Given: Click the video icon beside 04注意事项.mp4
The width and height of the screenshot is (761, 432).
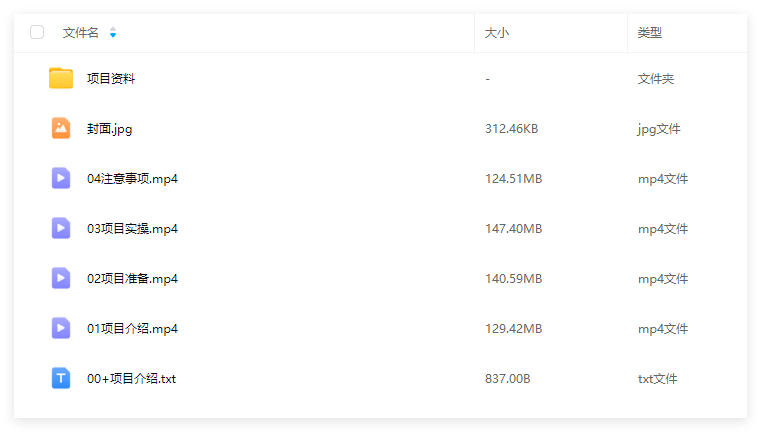Looking at the screenshot, I should coord(61,178).
